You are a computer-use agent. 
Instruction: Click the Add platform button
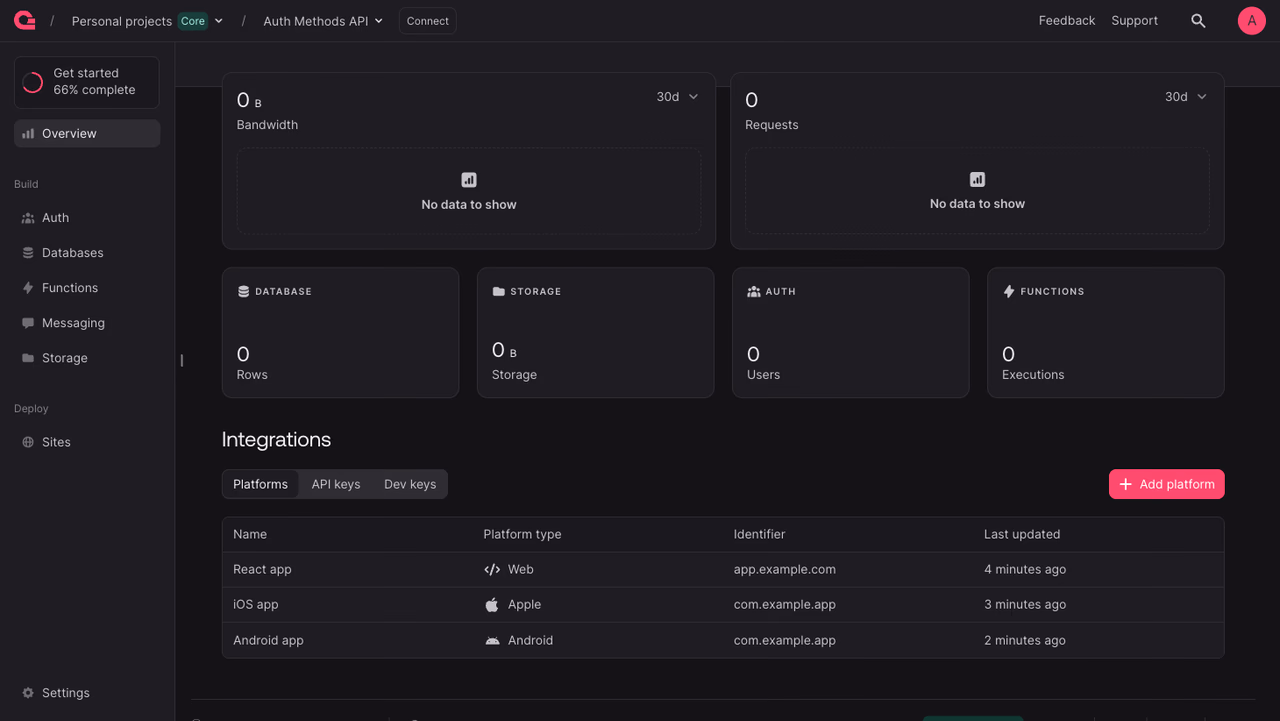click(1166, 484)
